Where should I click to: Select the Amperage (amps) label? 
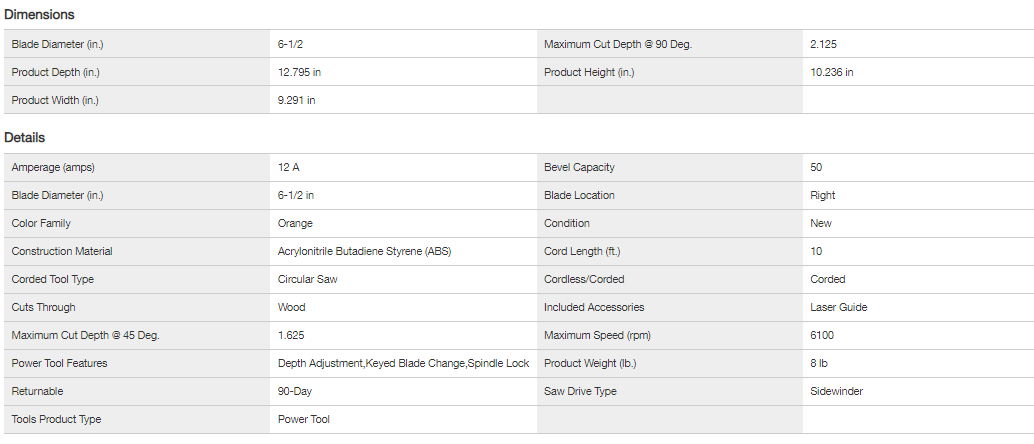(53, 167)
